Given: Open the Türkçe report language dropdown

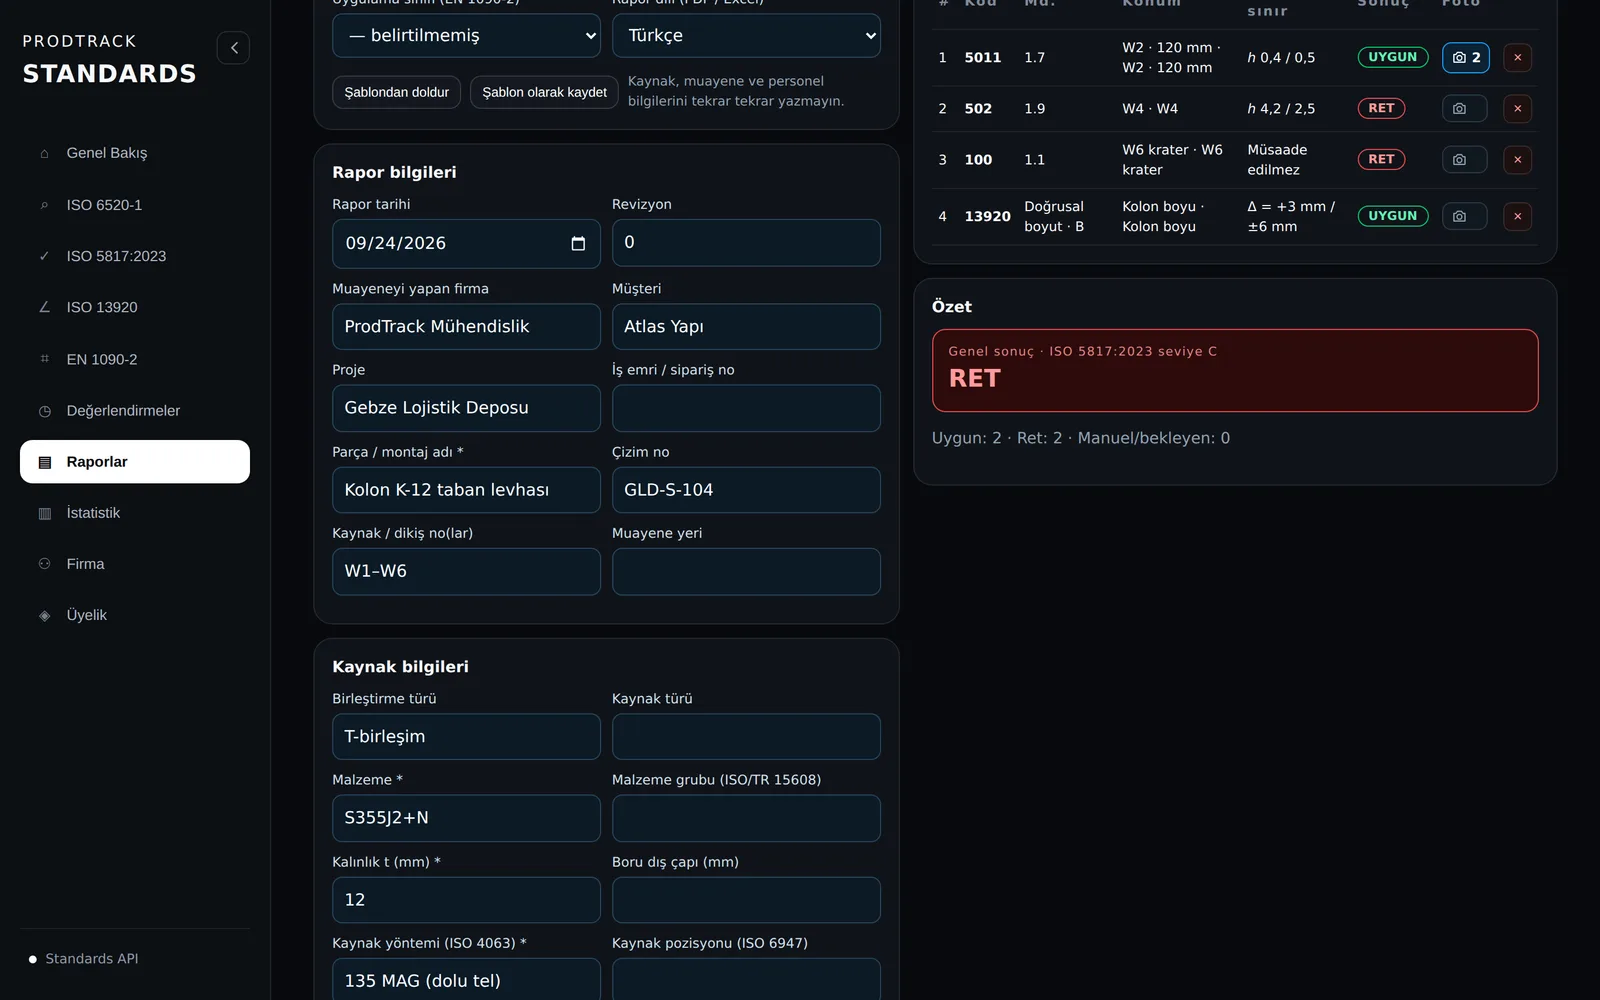Looking at the screenshot, I should click(x=746, y=35).
